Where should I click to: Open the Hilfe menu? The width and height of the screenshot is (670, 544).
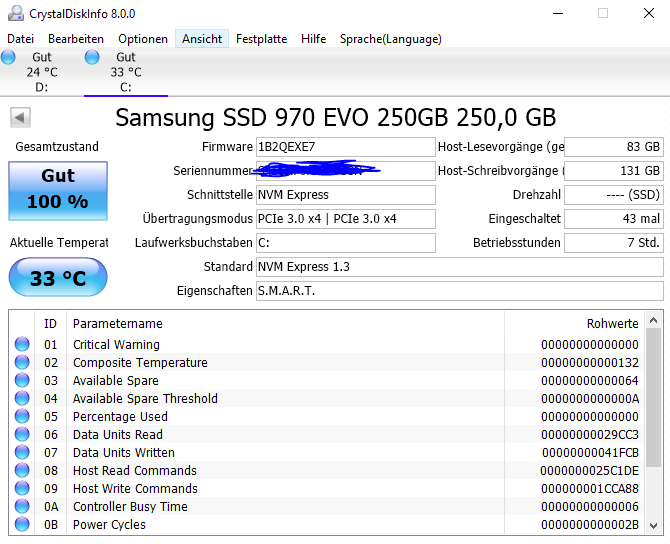click(x=313, y=39)
